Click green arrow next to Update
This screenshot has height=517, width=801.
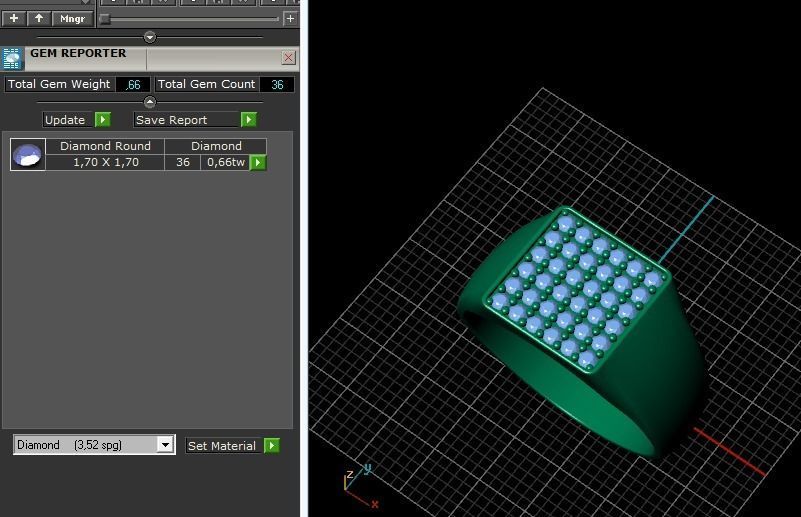coord(103,120)
